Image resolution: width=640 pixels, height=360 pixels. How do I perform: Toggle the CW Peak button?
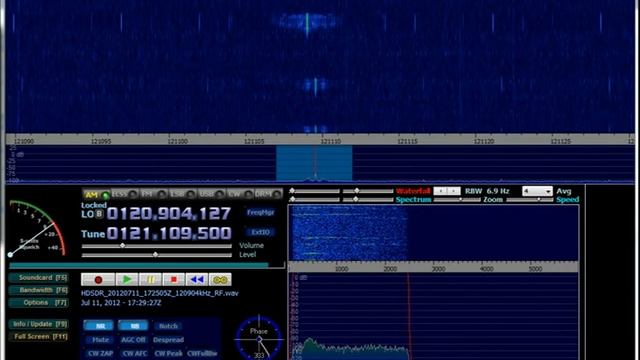click(x=168, y=353)
